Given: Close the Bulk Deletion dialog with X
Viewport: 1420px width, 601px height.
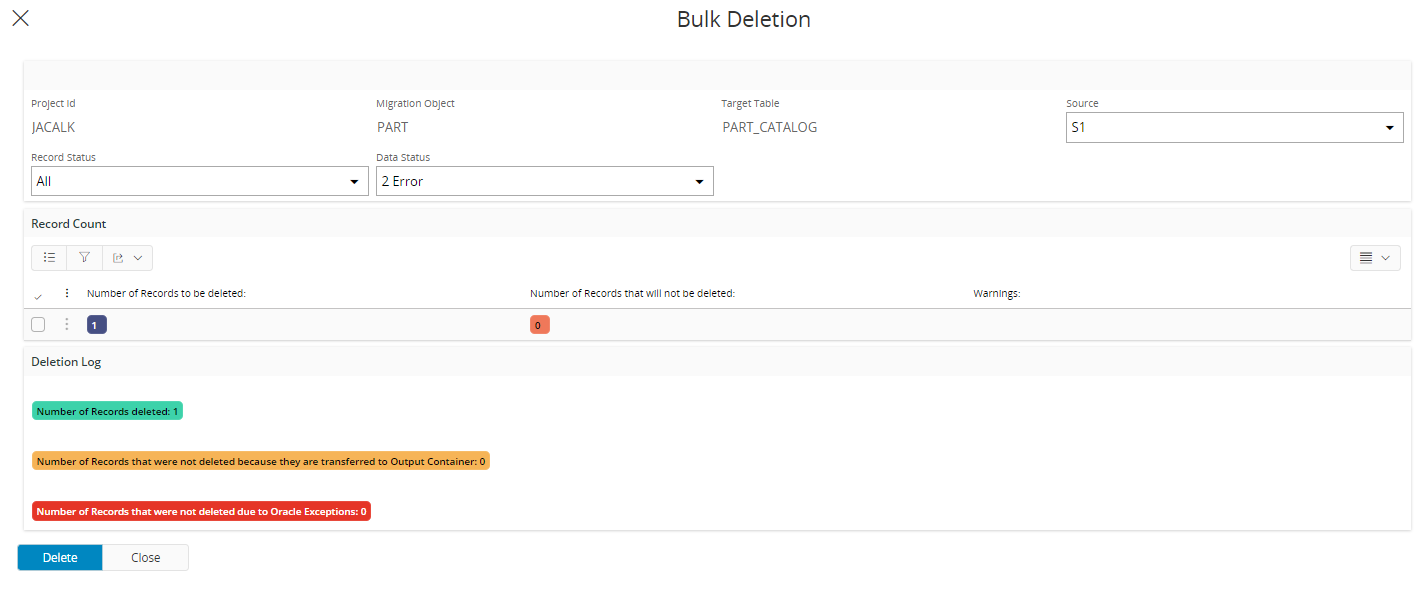Looking at the screenshot, I should click(20, 18).
